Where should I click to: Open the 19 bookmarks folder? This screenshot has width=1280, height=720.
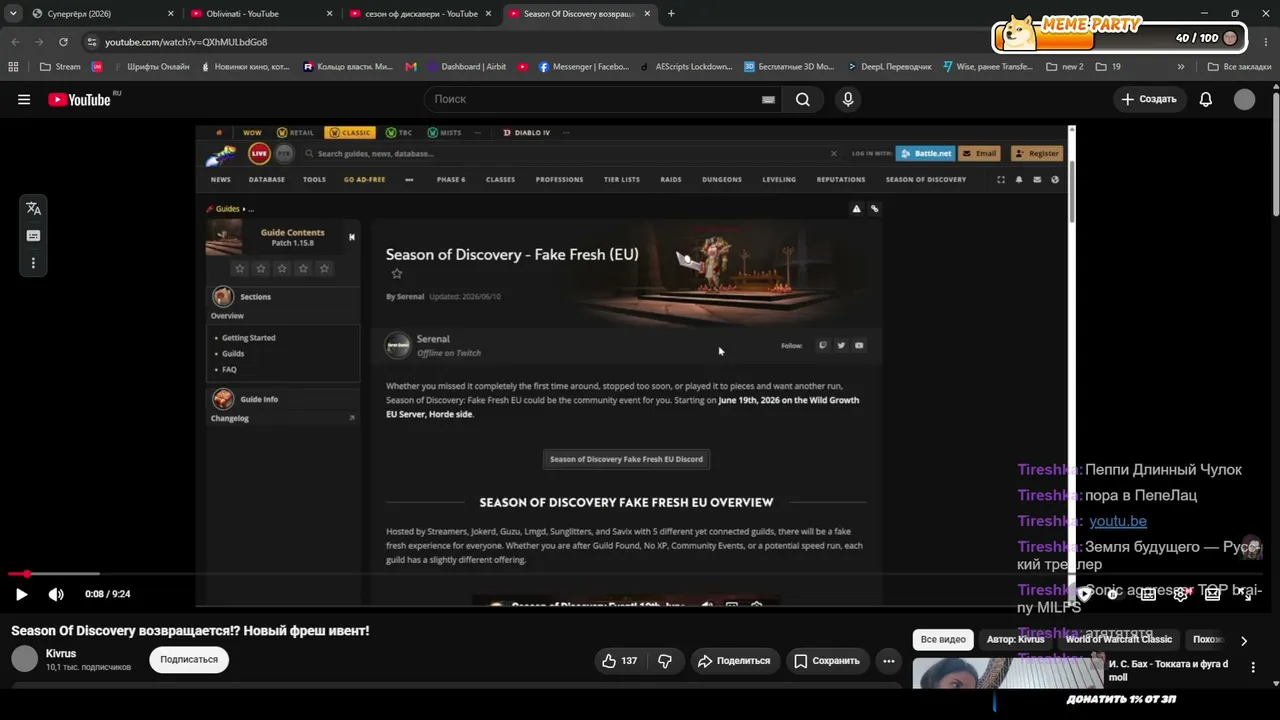(x=1108, y=67)
